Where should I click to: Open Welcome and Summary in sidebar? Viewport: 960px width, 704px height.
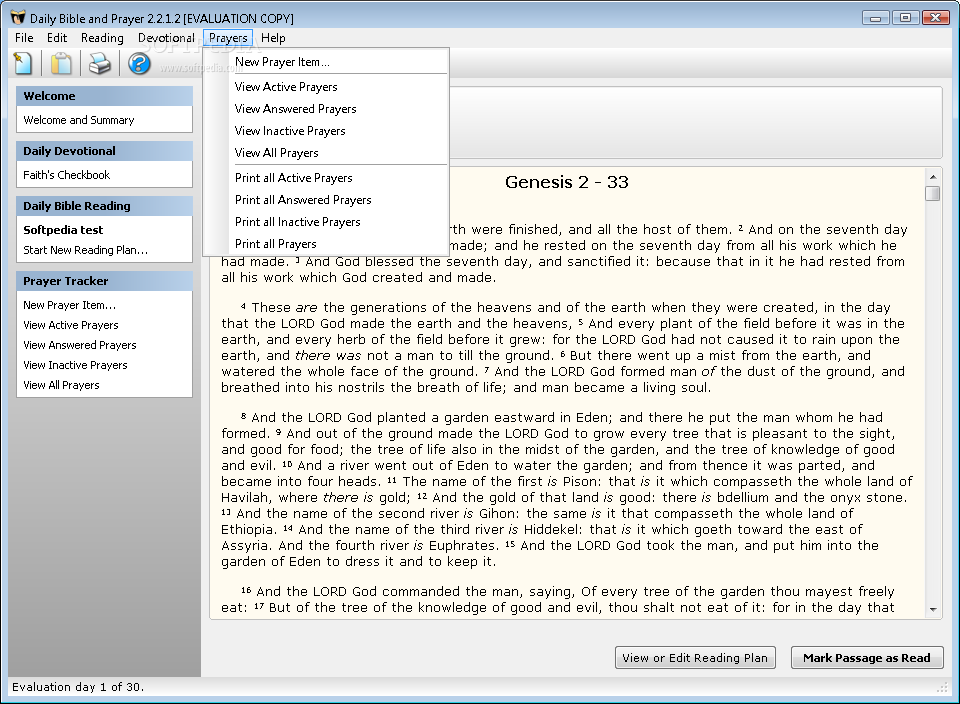coord(79,120)
